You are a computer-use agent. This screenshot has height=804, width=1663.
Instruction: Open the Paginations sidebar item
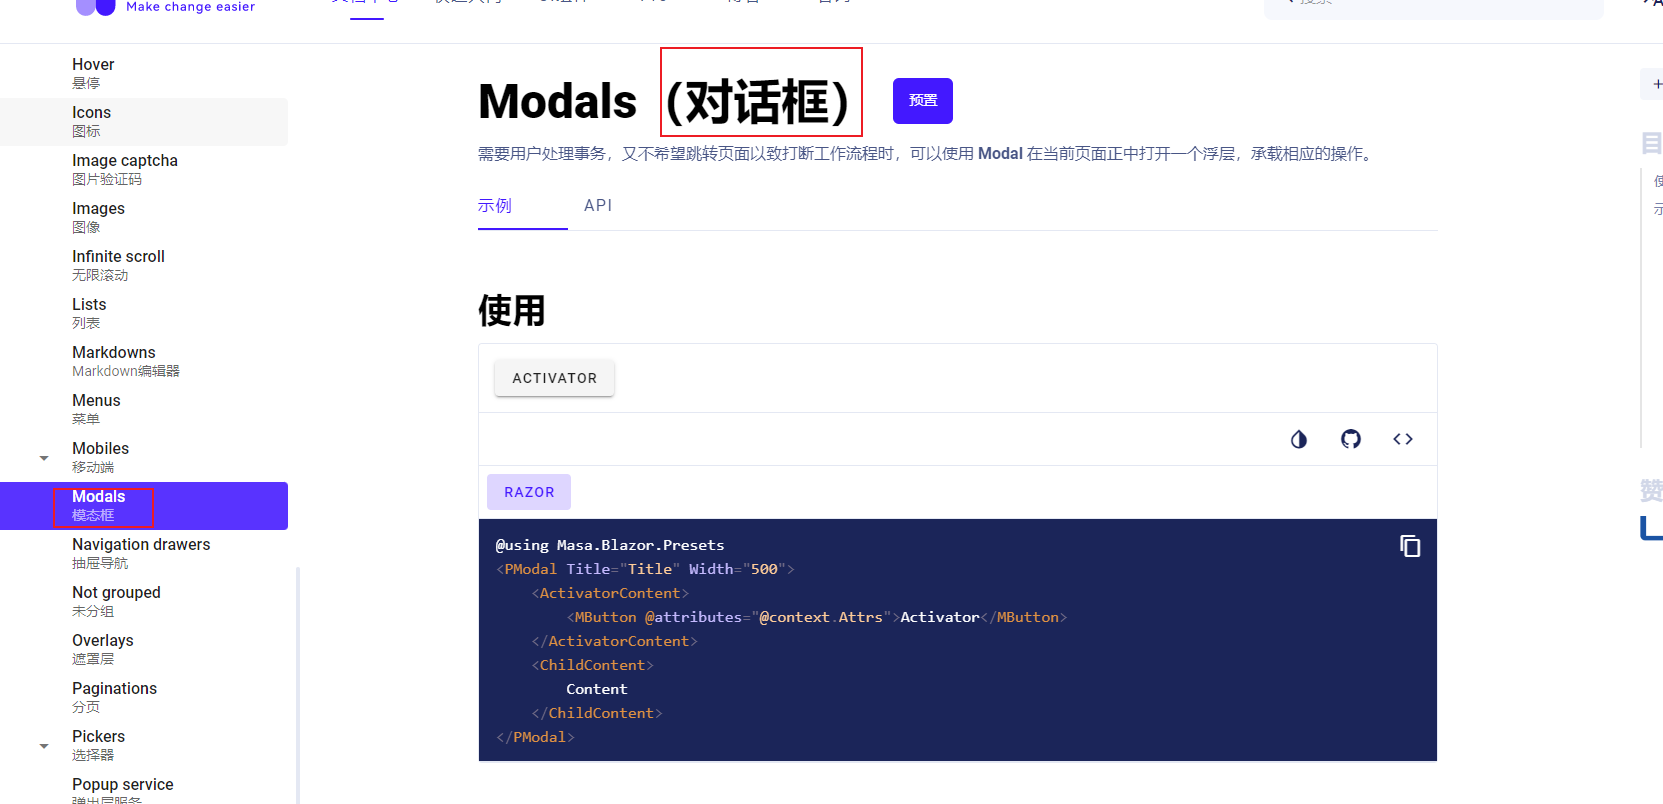pos(144,697)
